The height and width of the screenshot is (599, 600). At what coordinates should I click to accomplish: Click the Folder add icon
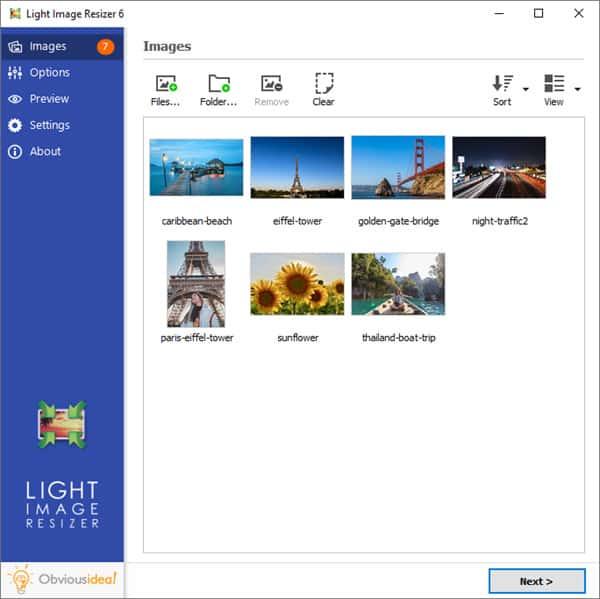pos(218,84)
